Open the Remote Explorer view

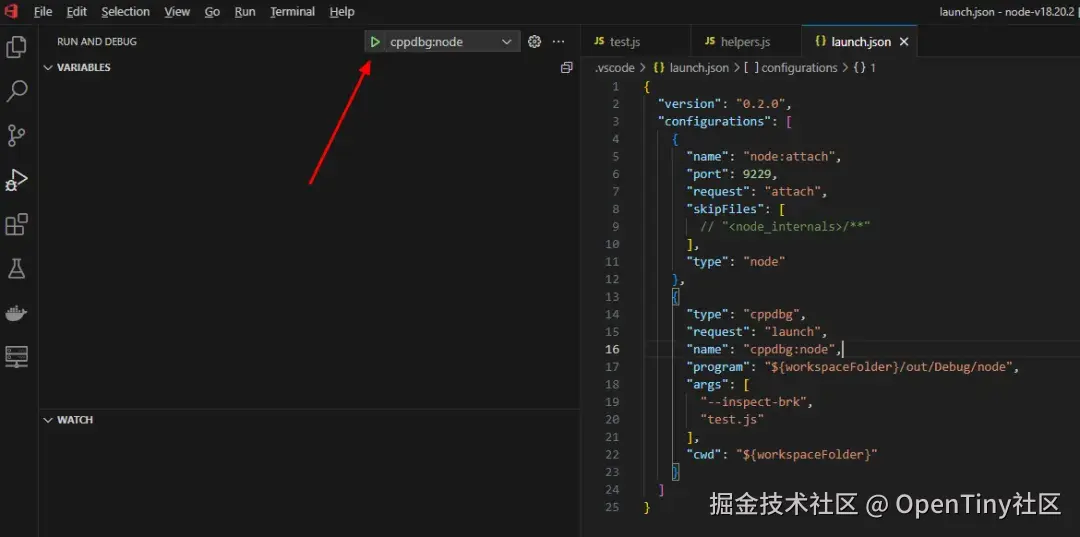click(17, 357)
